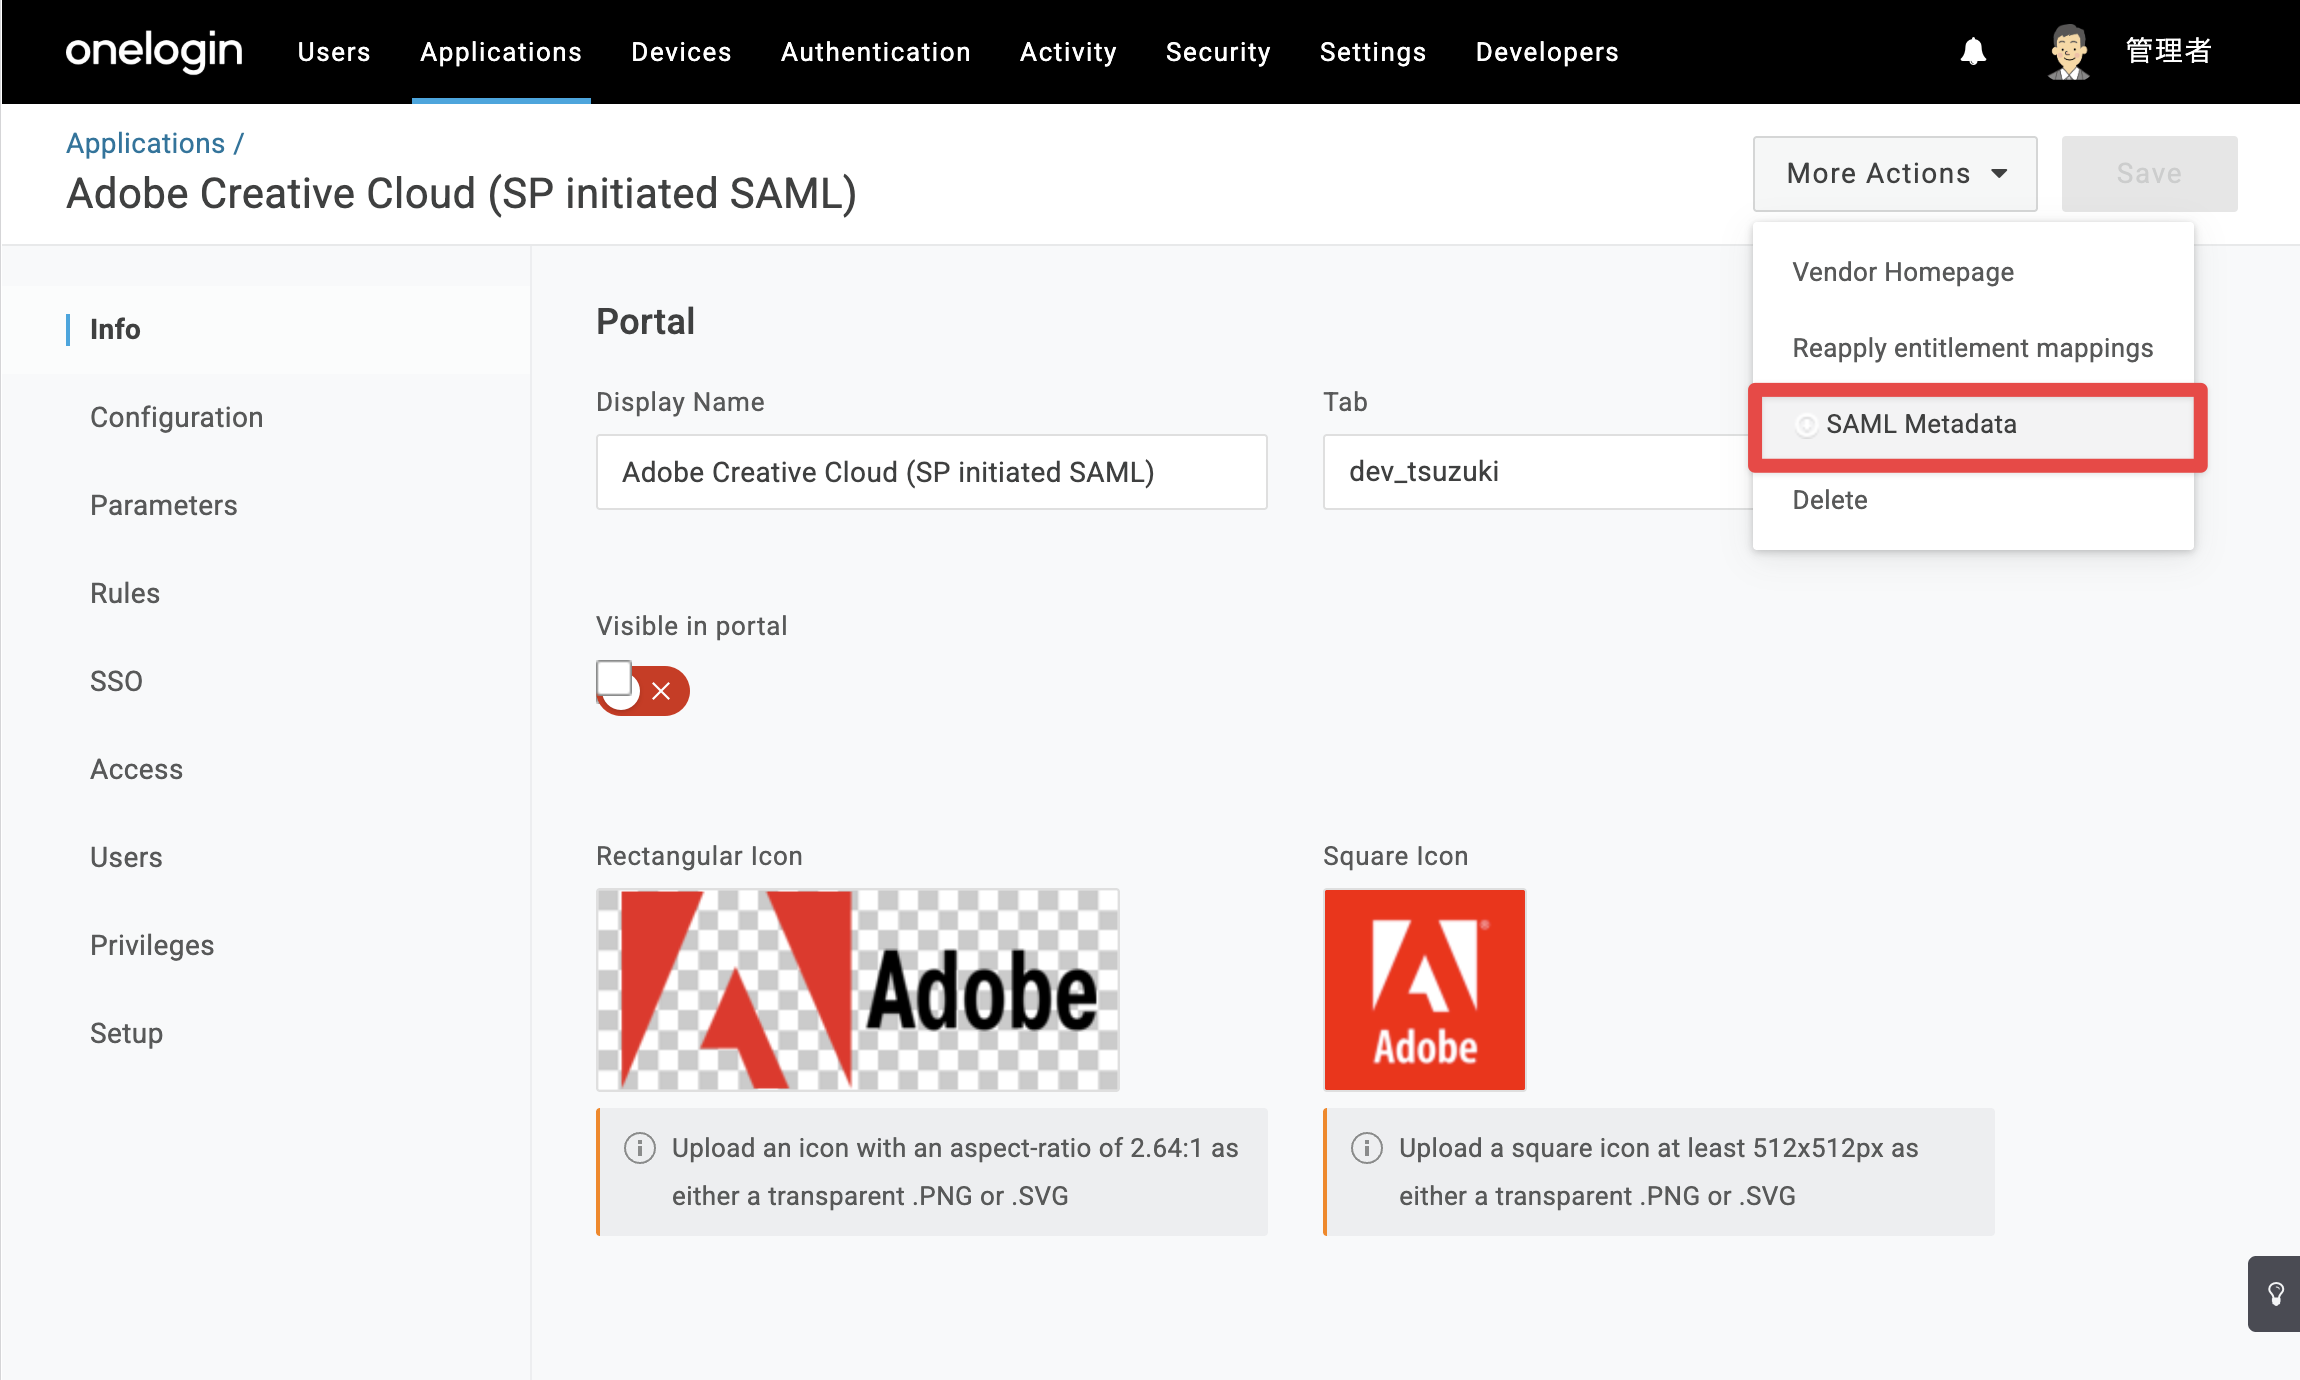The image size is (2300, 1380).
Task: Toggle the Visible in portal switch
Action: coord(643,689)
